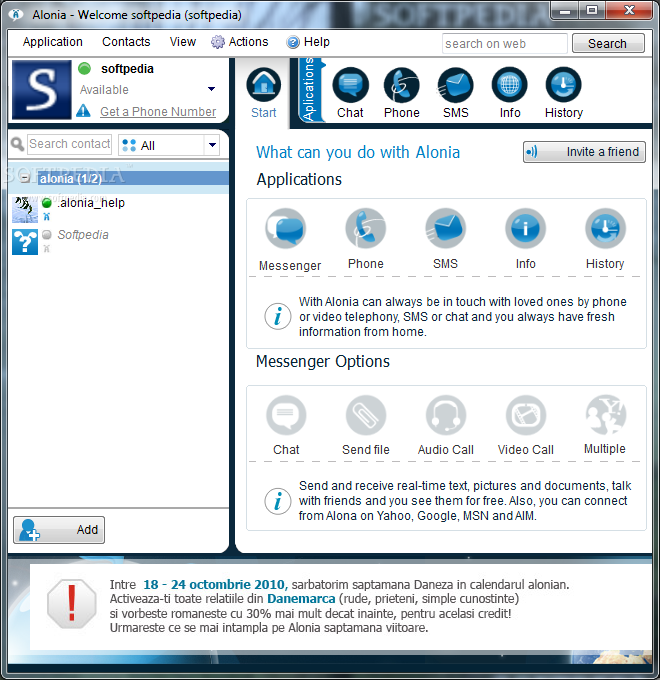Image resolution: width=660 pixels, height=680 pixels.
Task: Open the Contacts menu
Action: [x=126, y=42]
